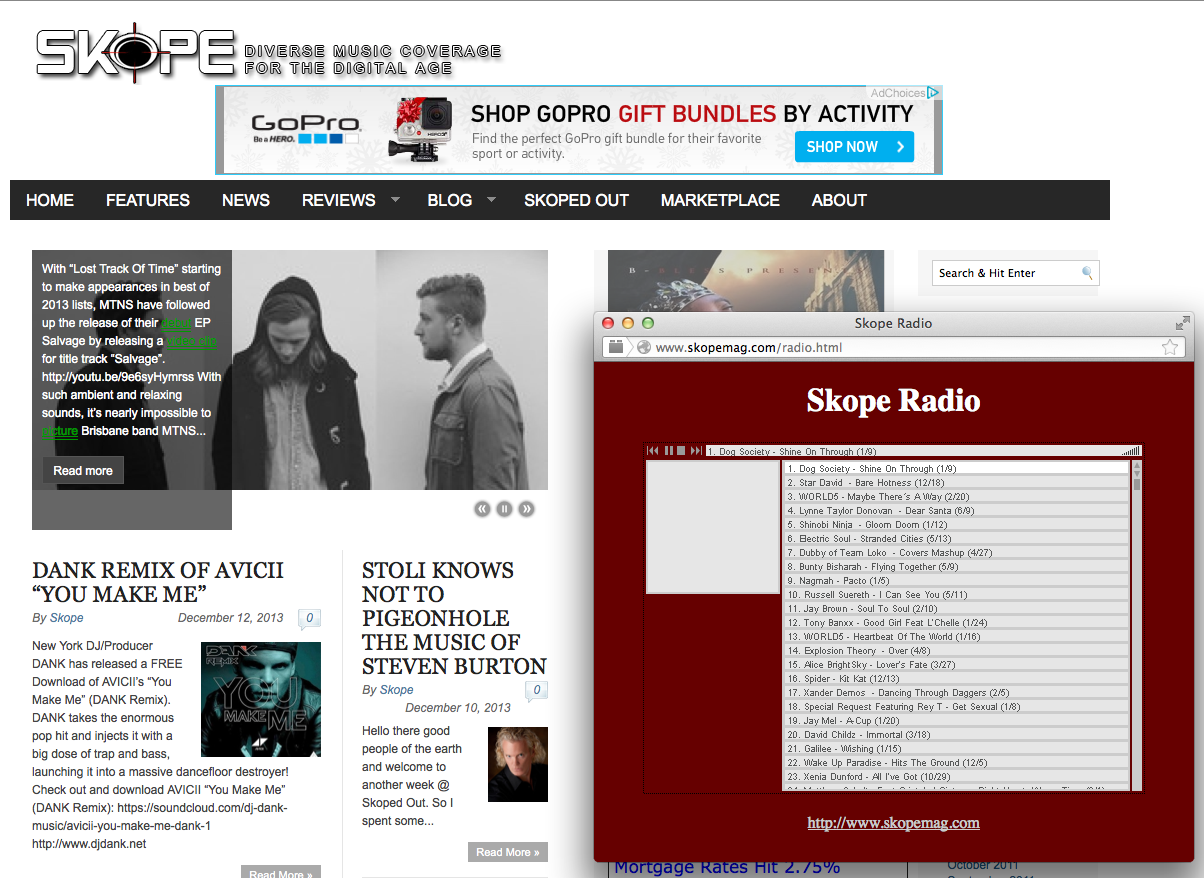Image resolution: width=1204 pixels, height=878 pixels.
Task: Open the http://www.skopemag.com link in Skope Radio
Action: (x=892, y=823)
